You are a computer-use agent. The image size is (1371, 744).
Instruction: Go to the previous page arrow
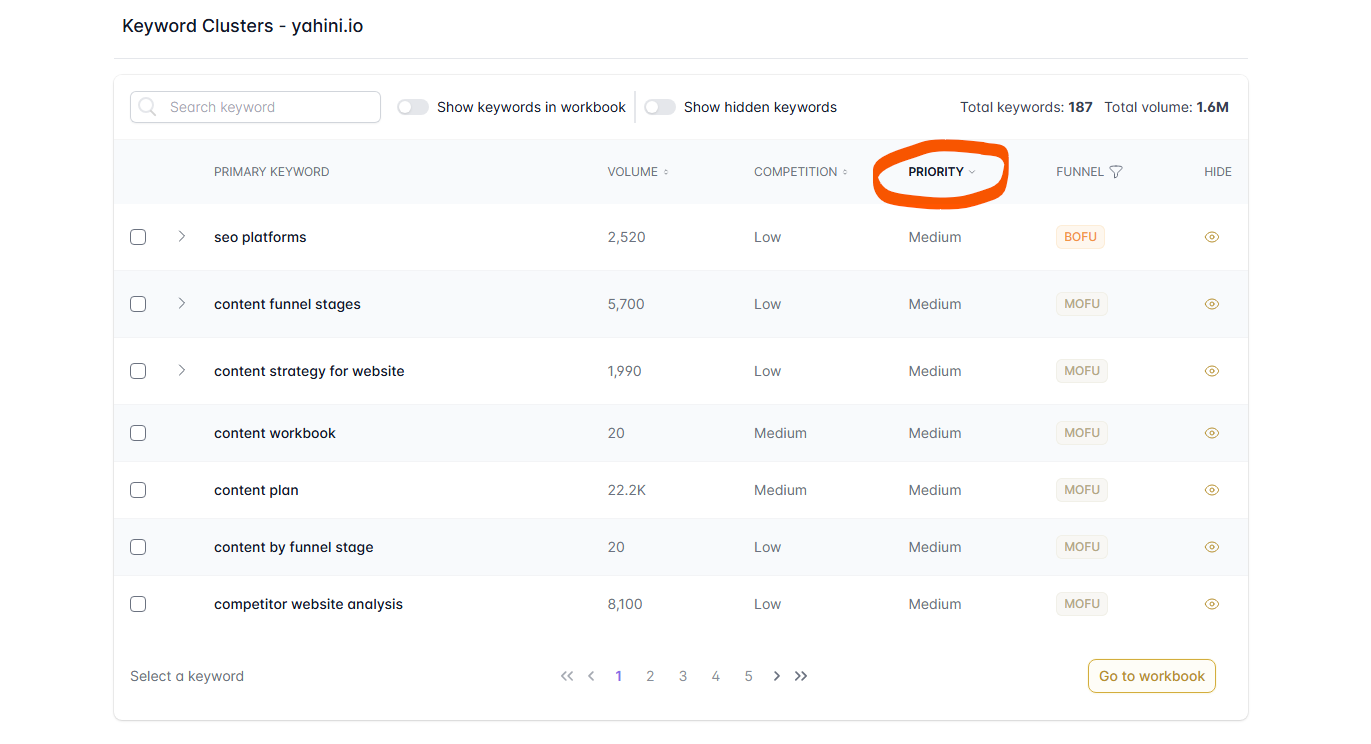click(x=591, y=676)
